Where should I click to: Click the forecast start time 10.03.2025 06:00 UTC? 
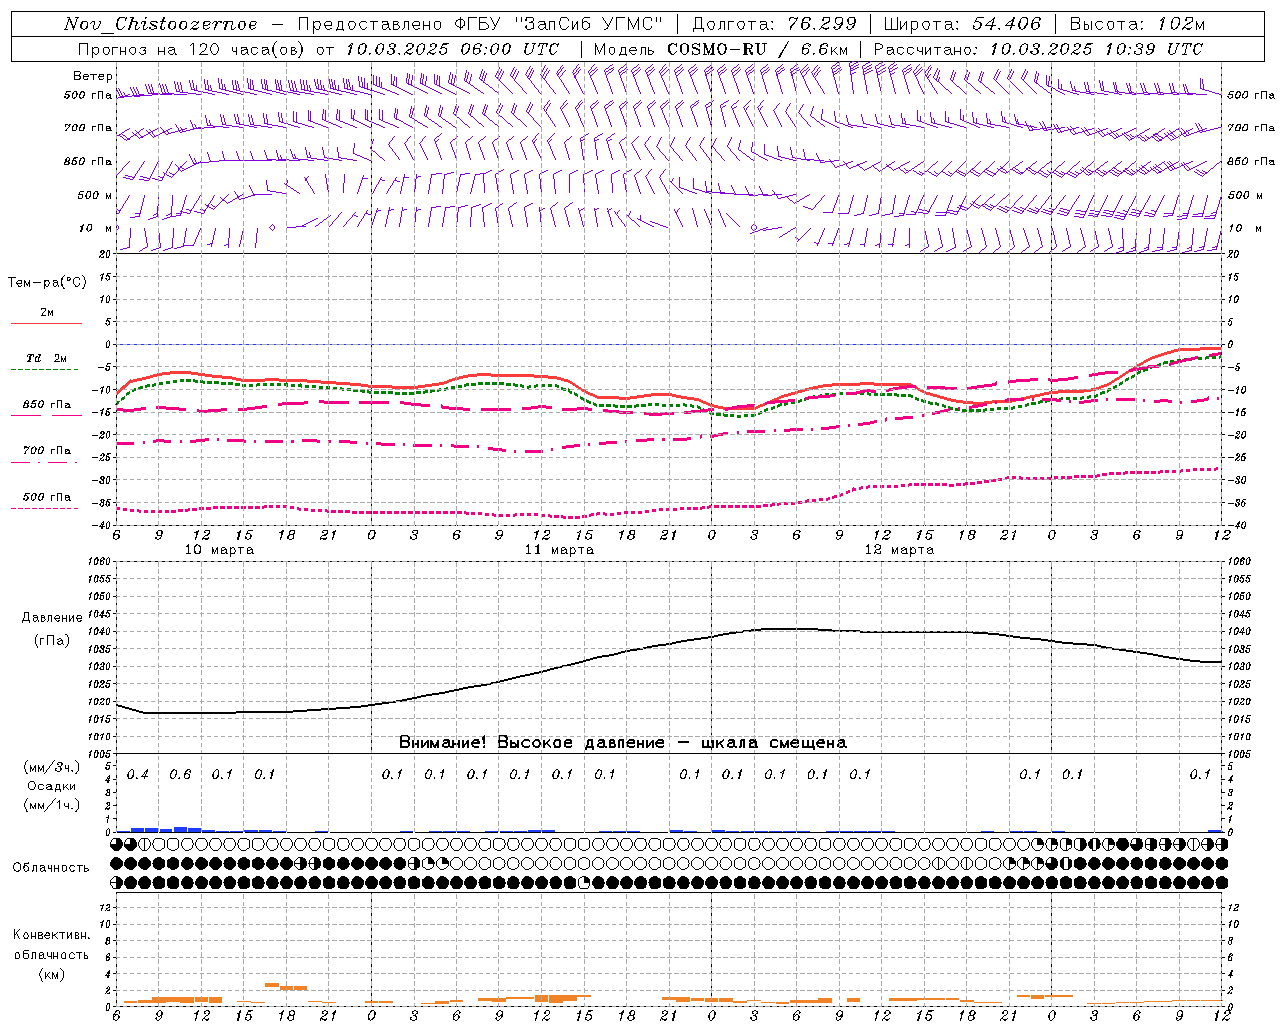click(452, 49)
